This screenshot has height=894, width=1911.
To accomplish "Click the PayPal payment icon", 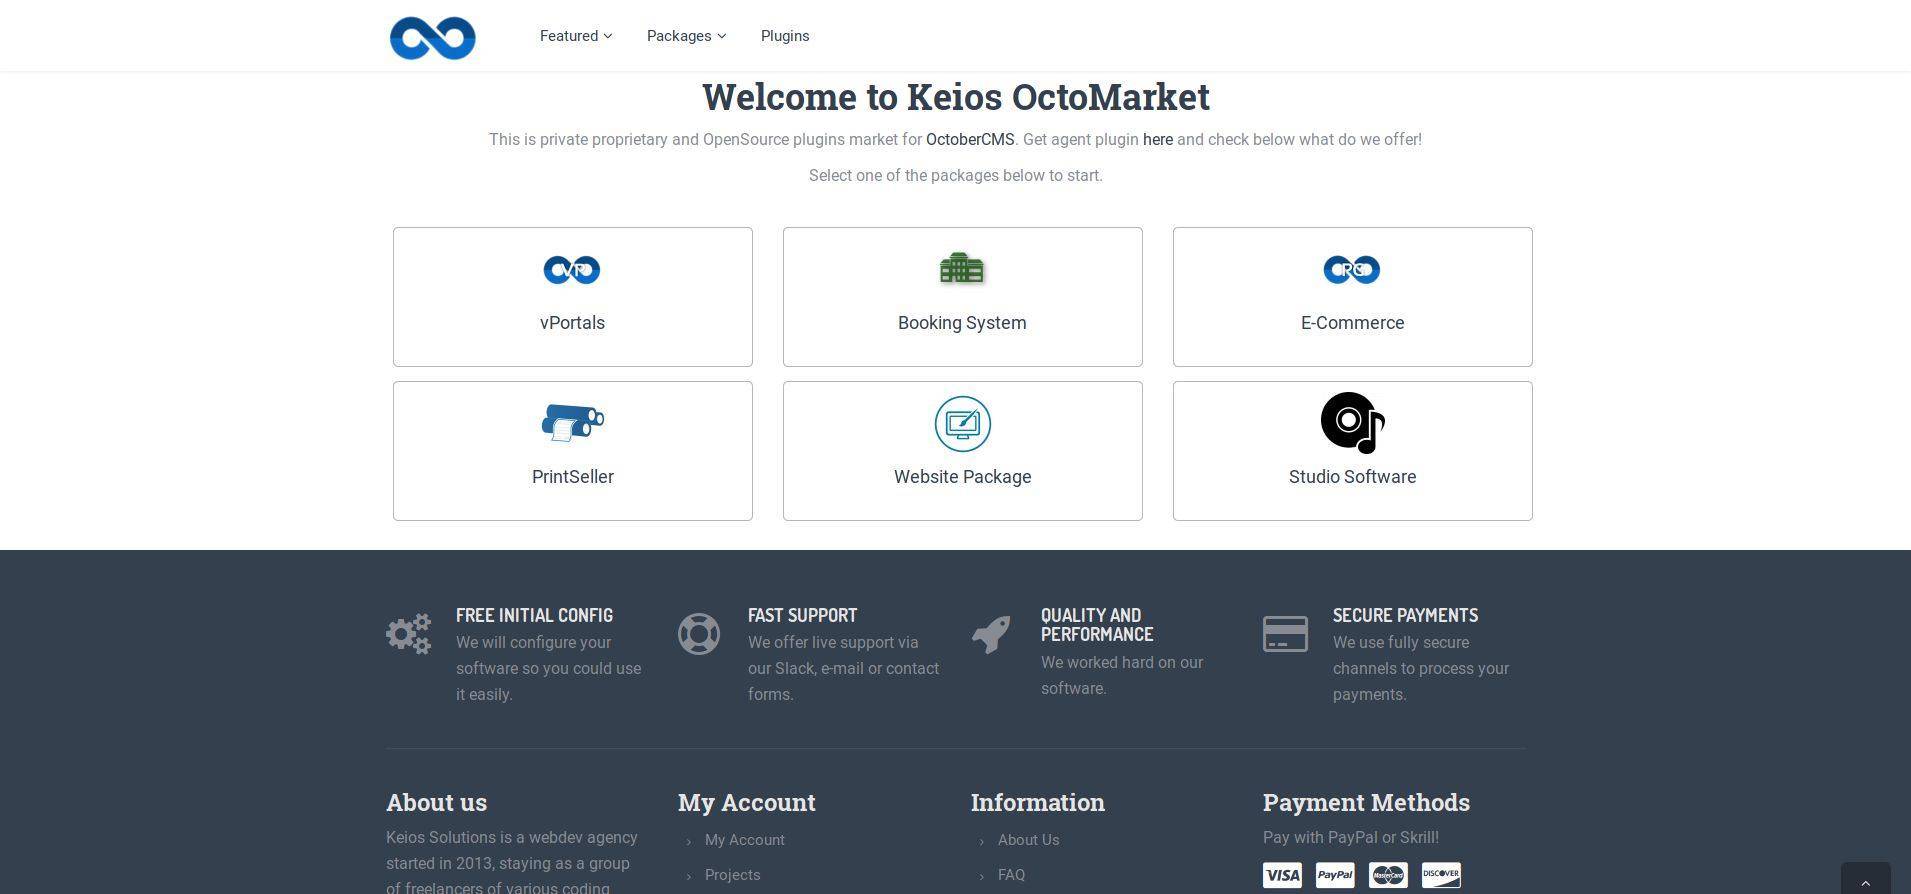I will (1335, 875).
